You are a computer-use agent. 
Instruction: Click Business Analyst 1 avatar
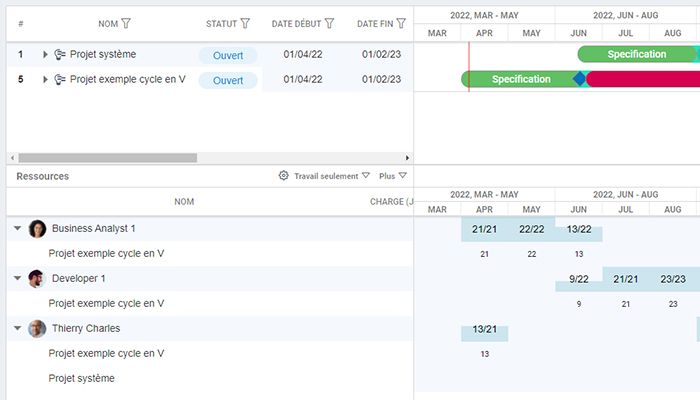(37, 229)
